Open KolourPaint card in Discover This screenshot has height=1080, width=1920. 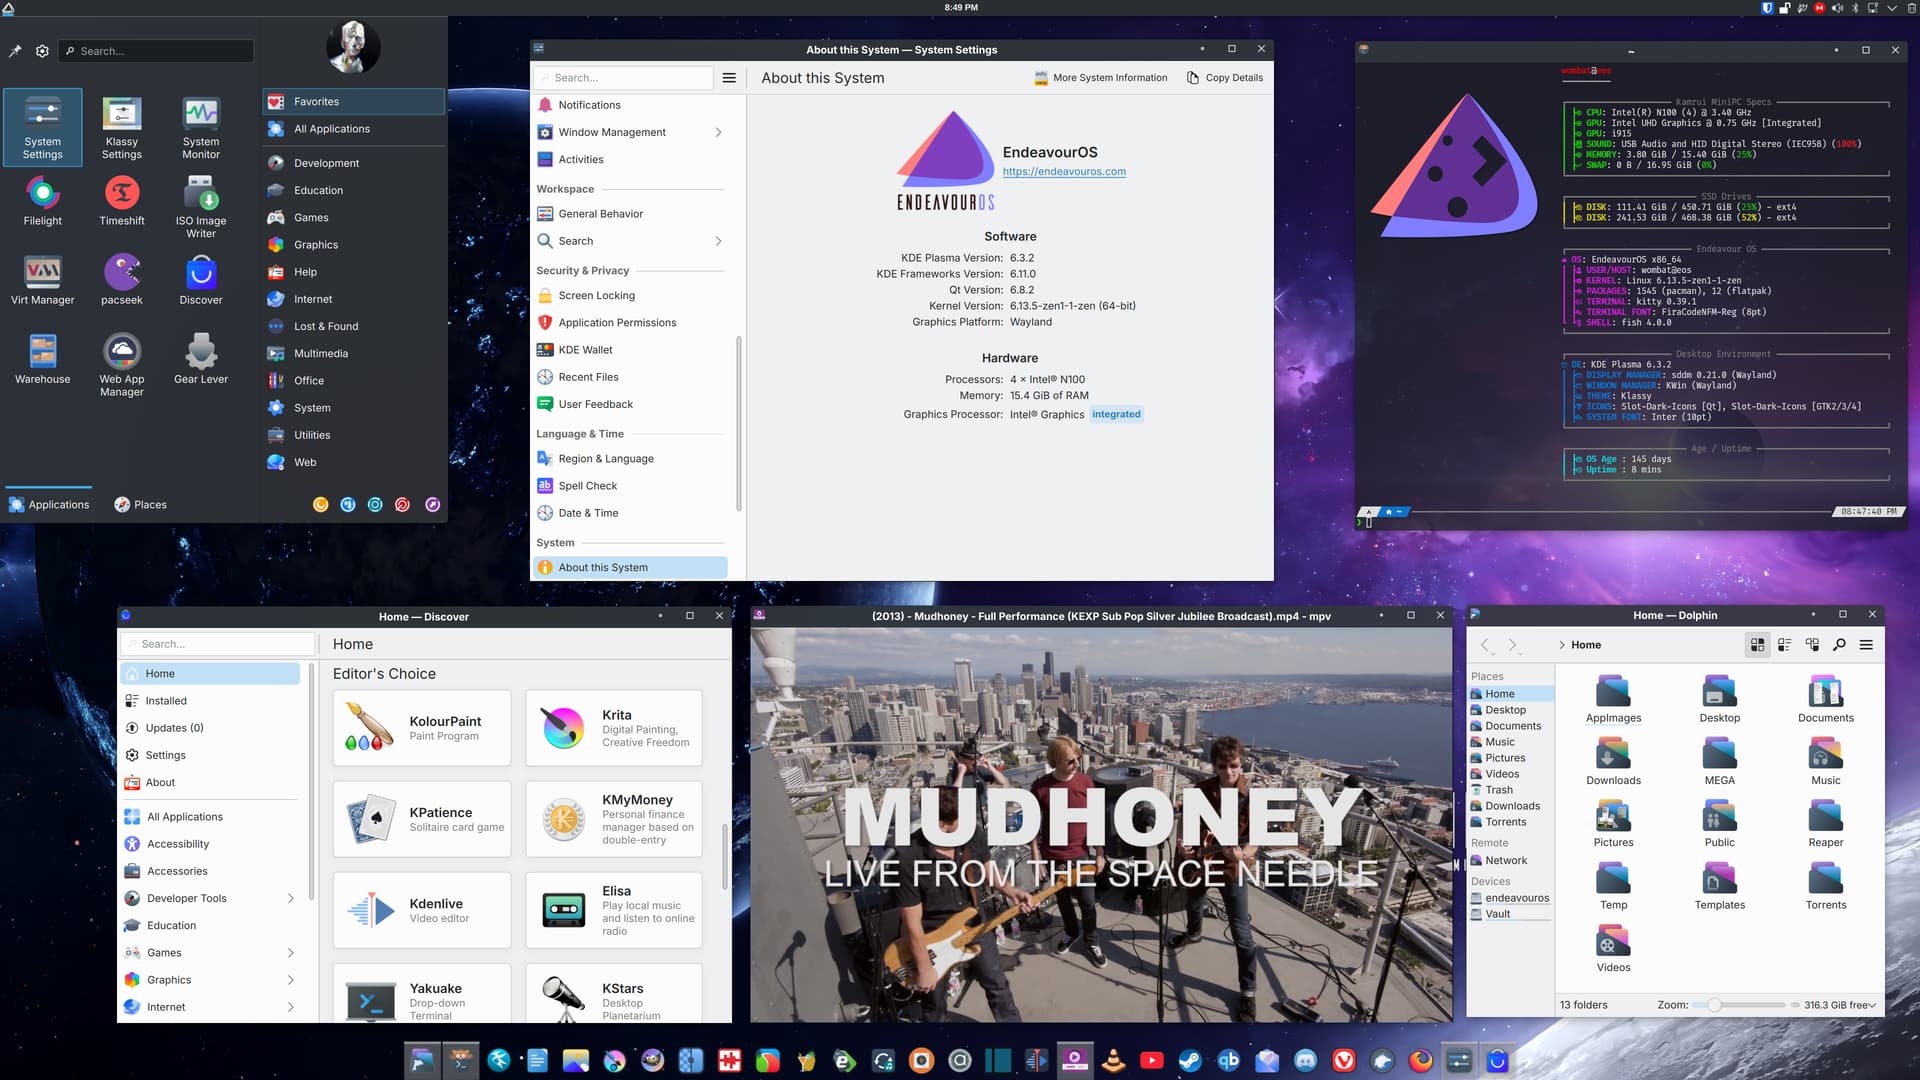[421, 728]
